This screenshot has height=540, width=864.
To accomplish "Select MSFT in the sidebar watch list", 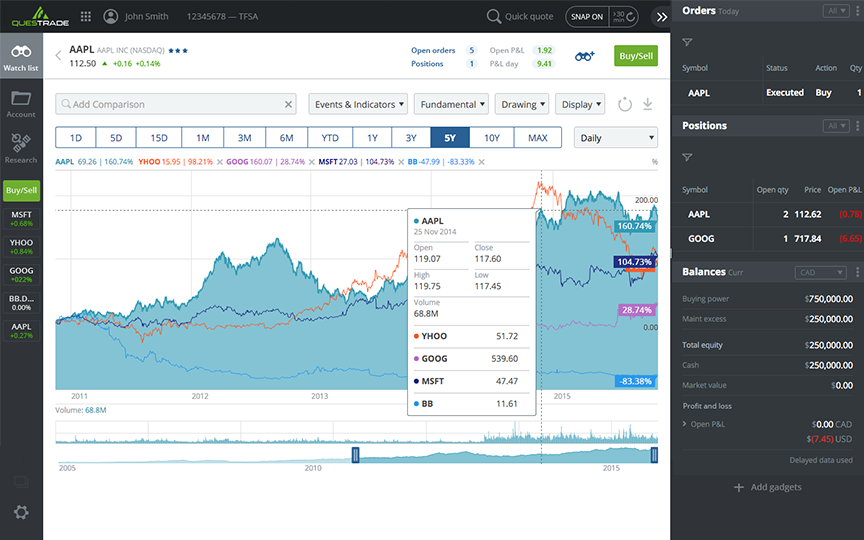I will coord(21,219).
